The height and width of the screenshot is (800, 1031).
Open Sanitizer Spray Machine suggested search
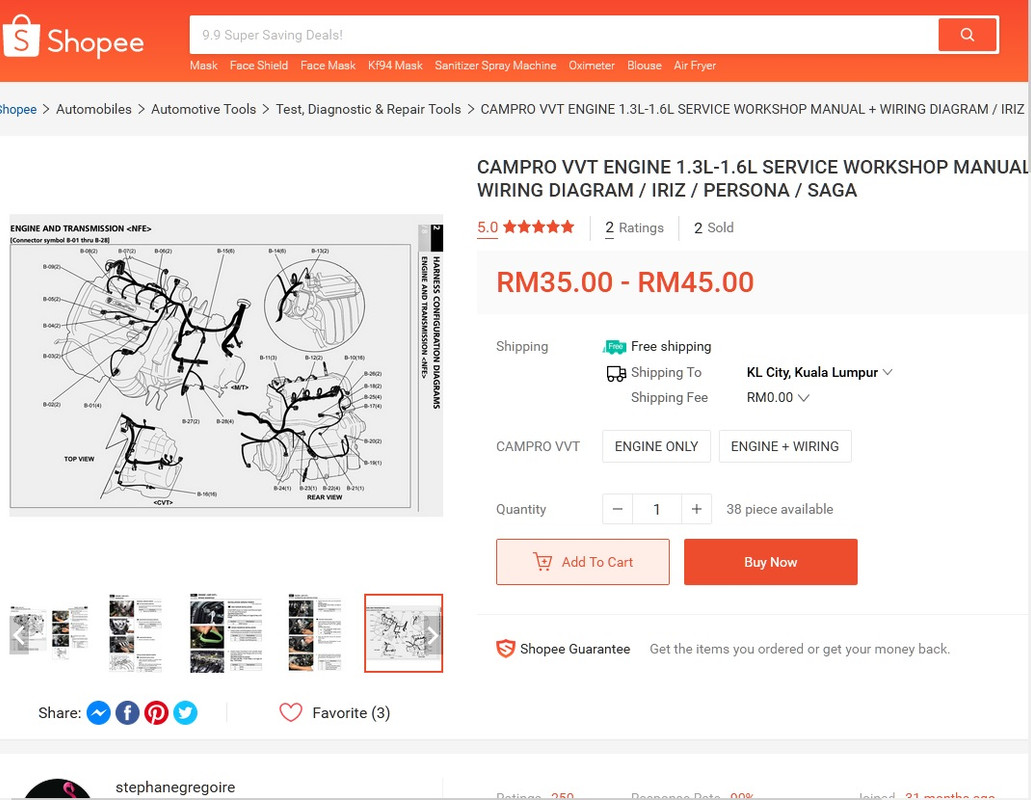pos(495,66)
